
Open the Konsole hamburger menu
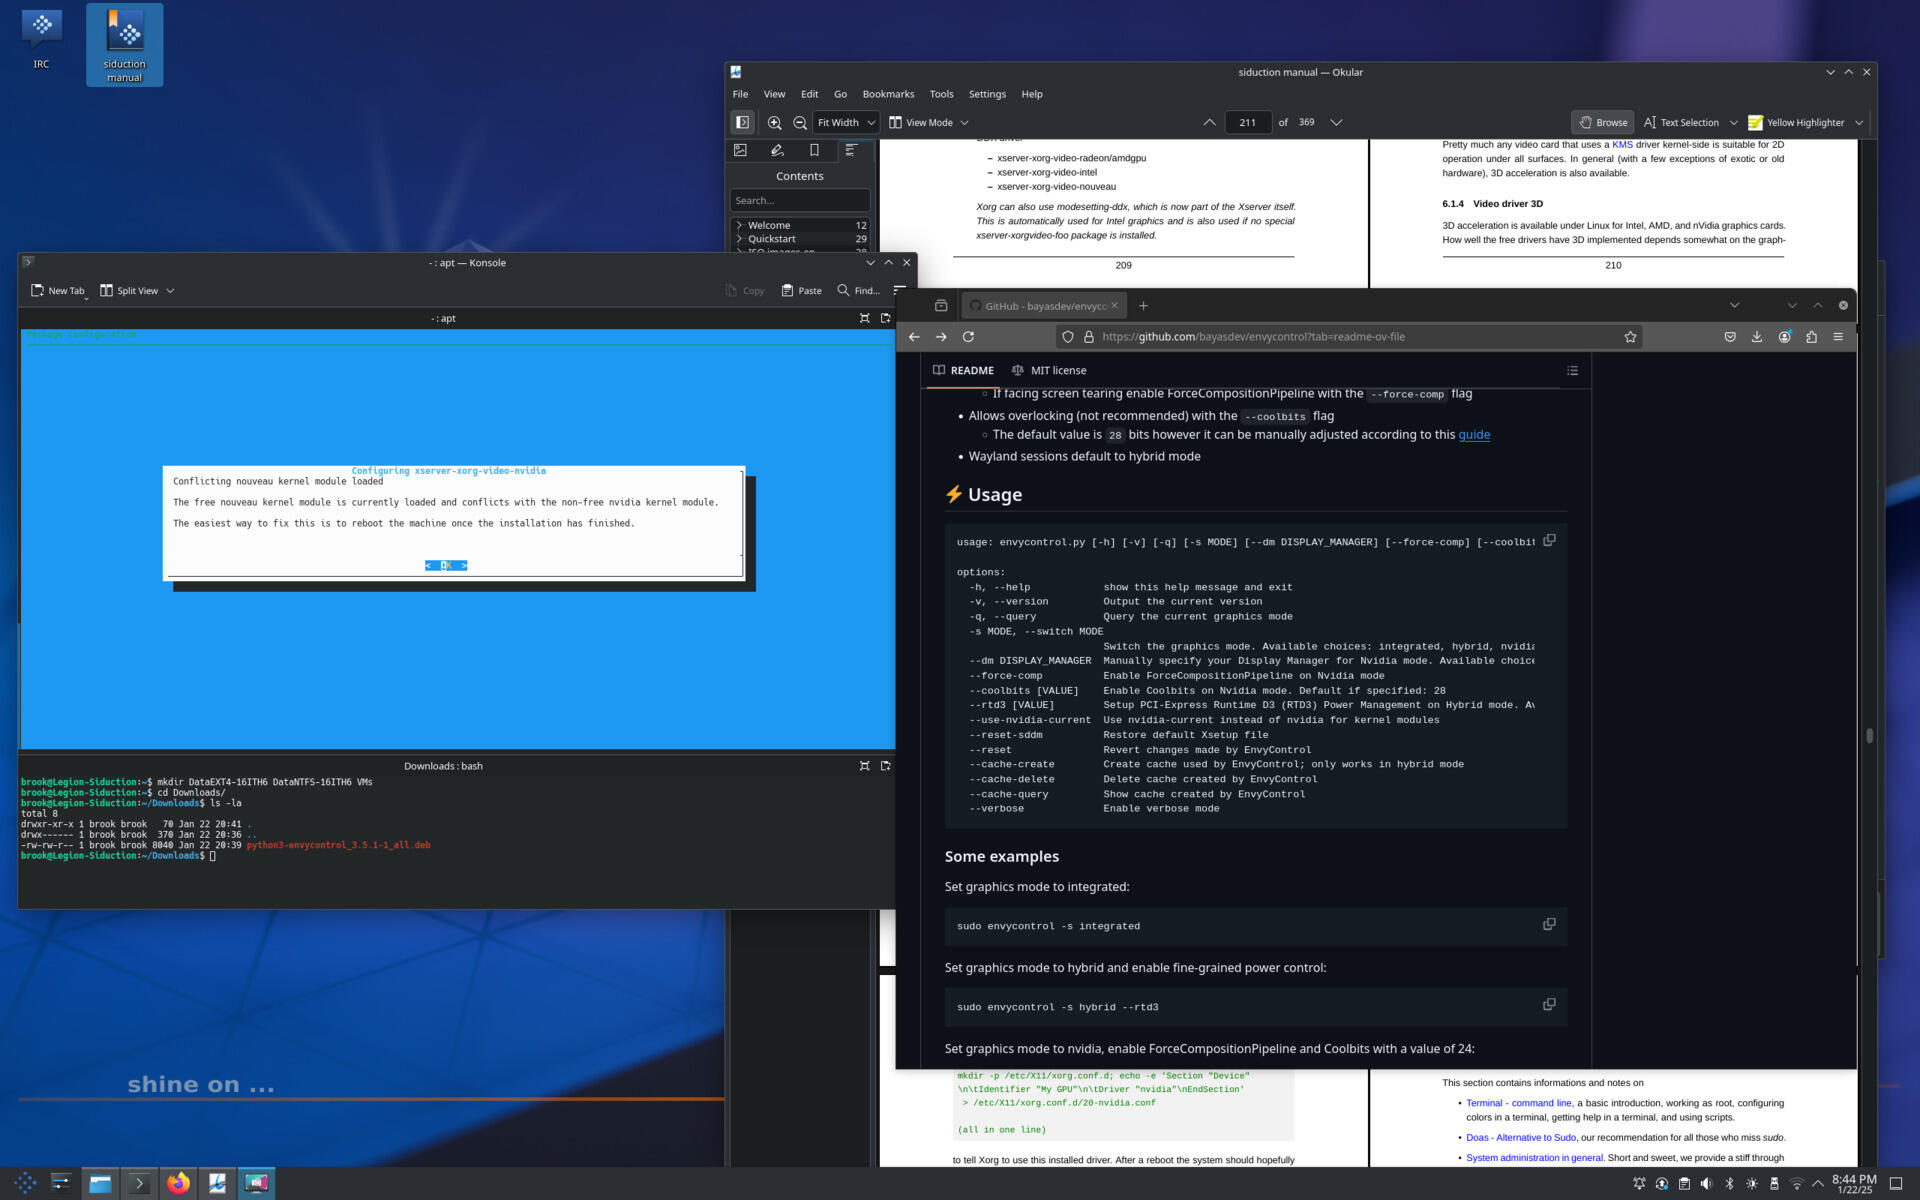(899, 290)
